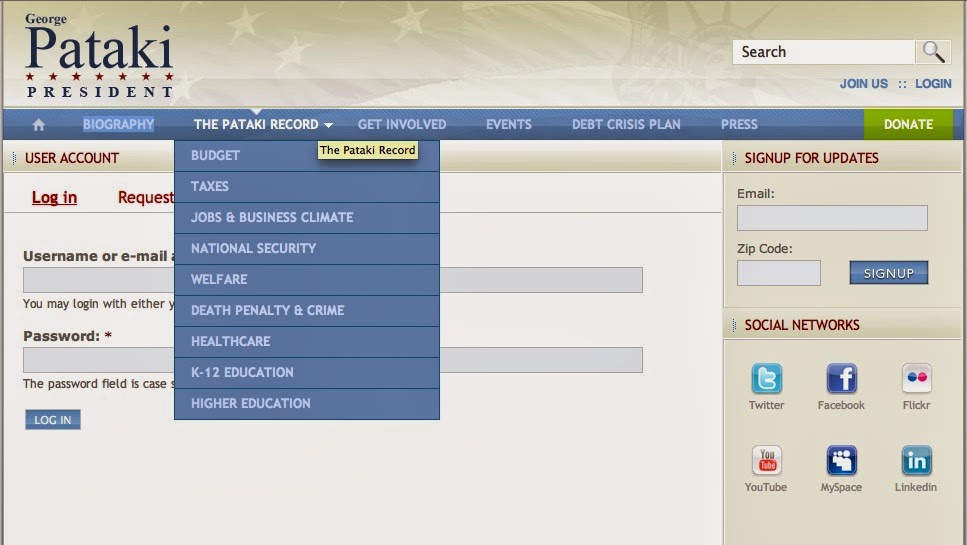The image size is (967, 545).
Task: Click the Flickr text label
Action: coord(916,405)
